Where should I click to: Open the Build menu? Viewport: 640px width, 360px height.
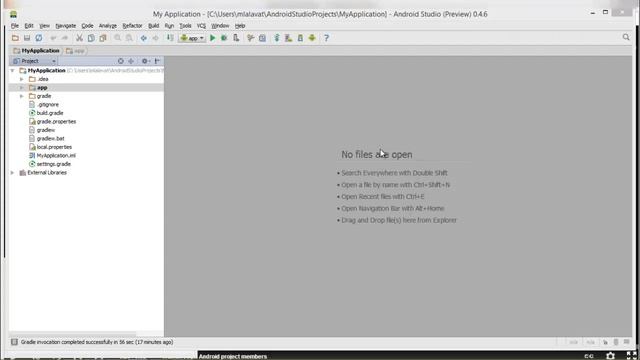153,26
